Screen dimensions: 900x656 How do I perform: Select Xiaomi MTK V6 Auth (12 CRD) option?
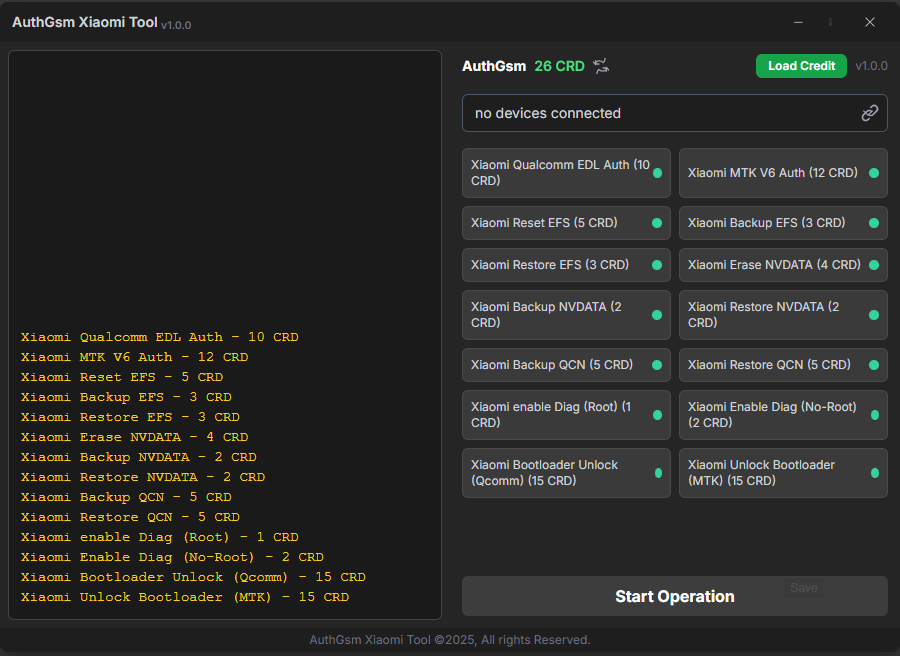[x=783, y=173]
